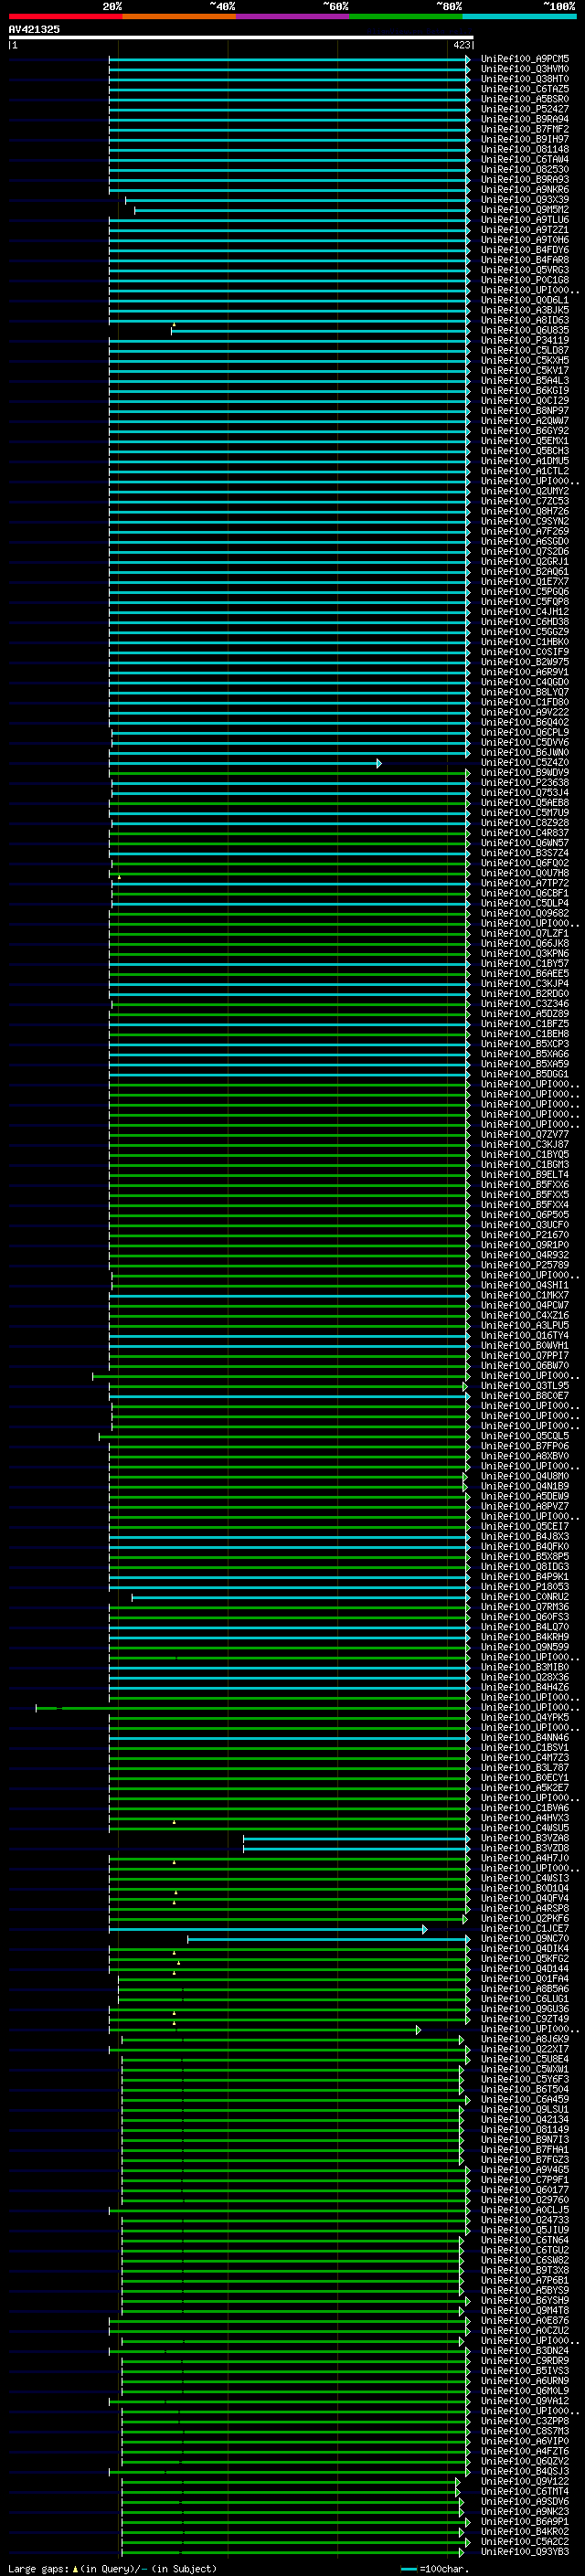Select label UniRef100_Q16TY4

(x=525, y=1336)
